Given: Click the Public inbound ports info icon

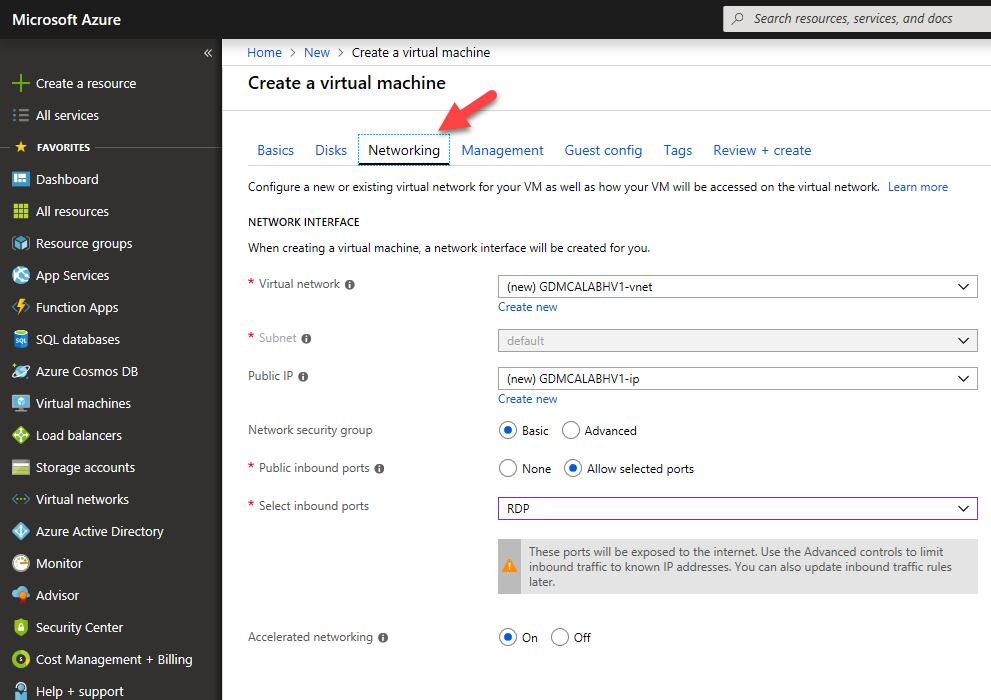Looking at the screenshot, I should pyautogui.click(x=379, y=469).
